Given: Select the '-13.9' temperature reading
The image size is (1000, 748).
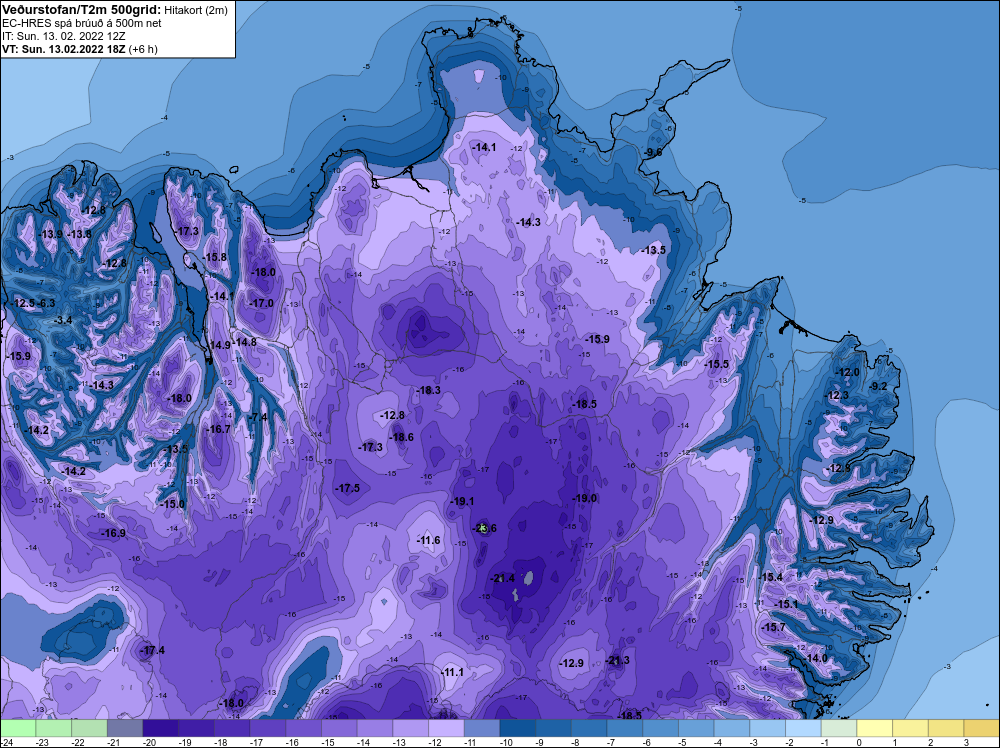Looking at the screenshot, I should pyautogui.click(x=51, y=234).
